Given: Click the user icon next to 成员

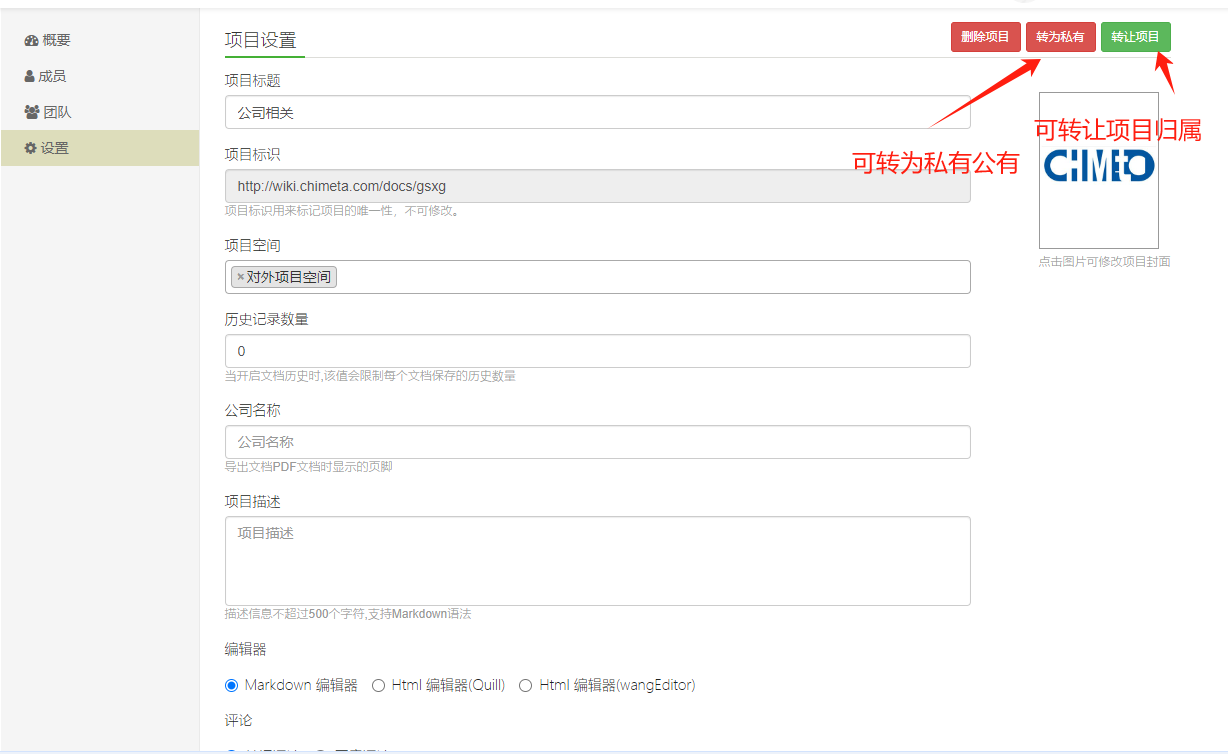Looking at the screenshot, I should (30, 77).
